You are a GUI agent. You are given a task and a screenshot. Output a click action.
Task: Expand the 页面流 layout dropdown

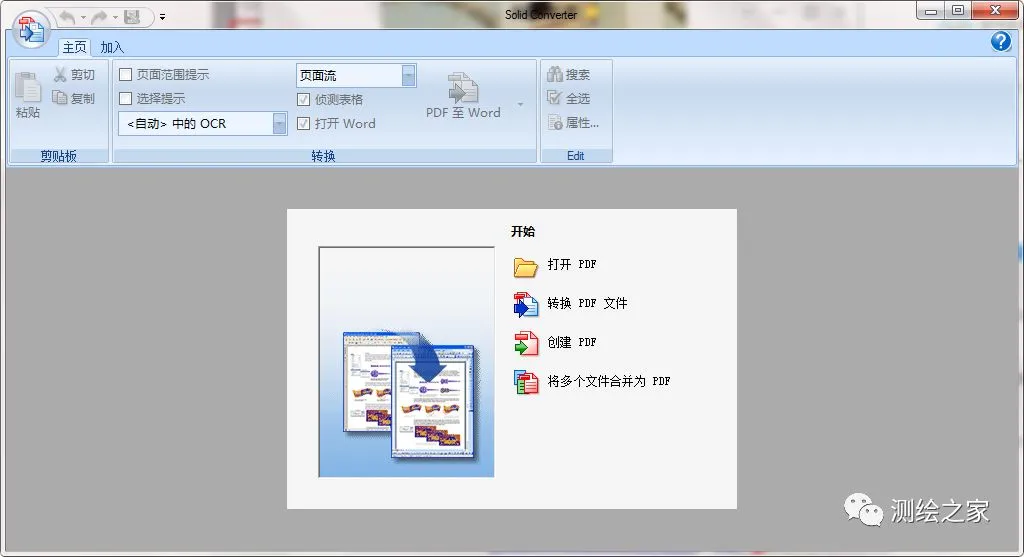[409, 75]
